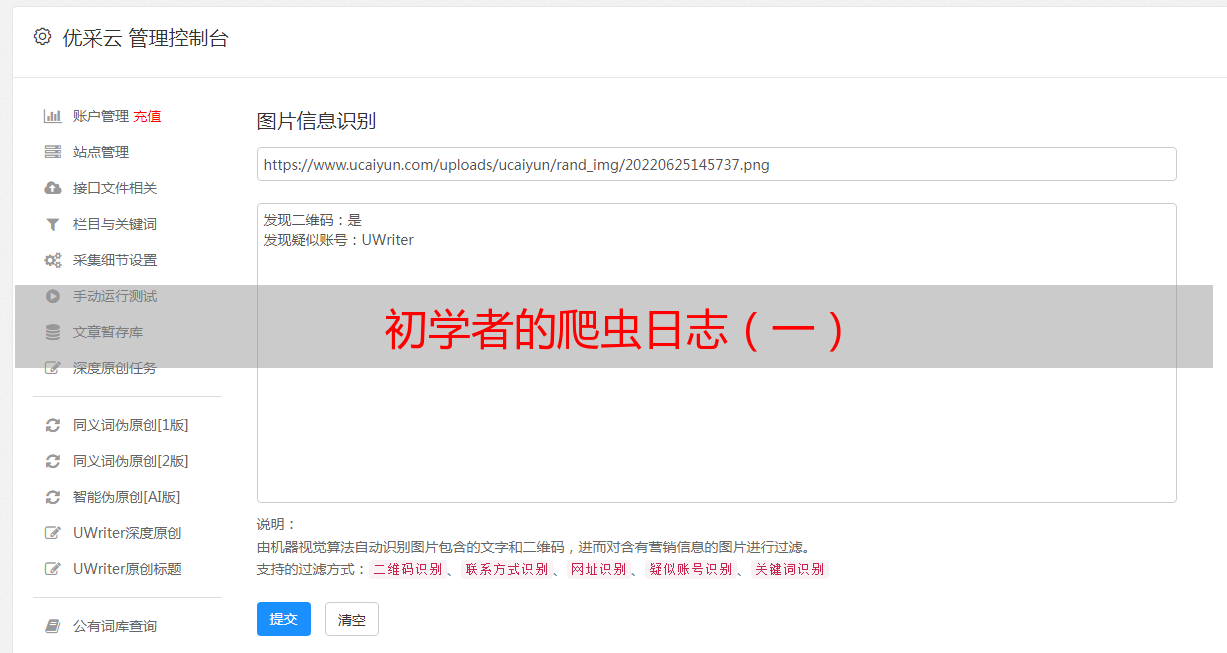Open UWriter原创标题 page

click(127, 569)
